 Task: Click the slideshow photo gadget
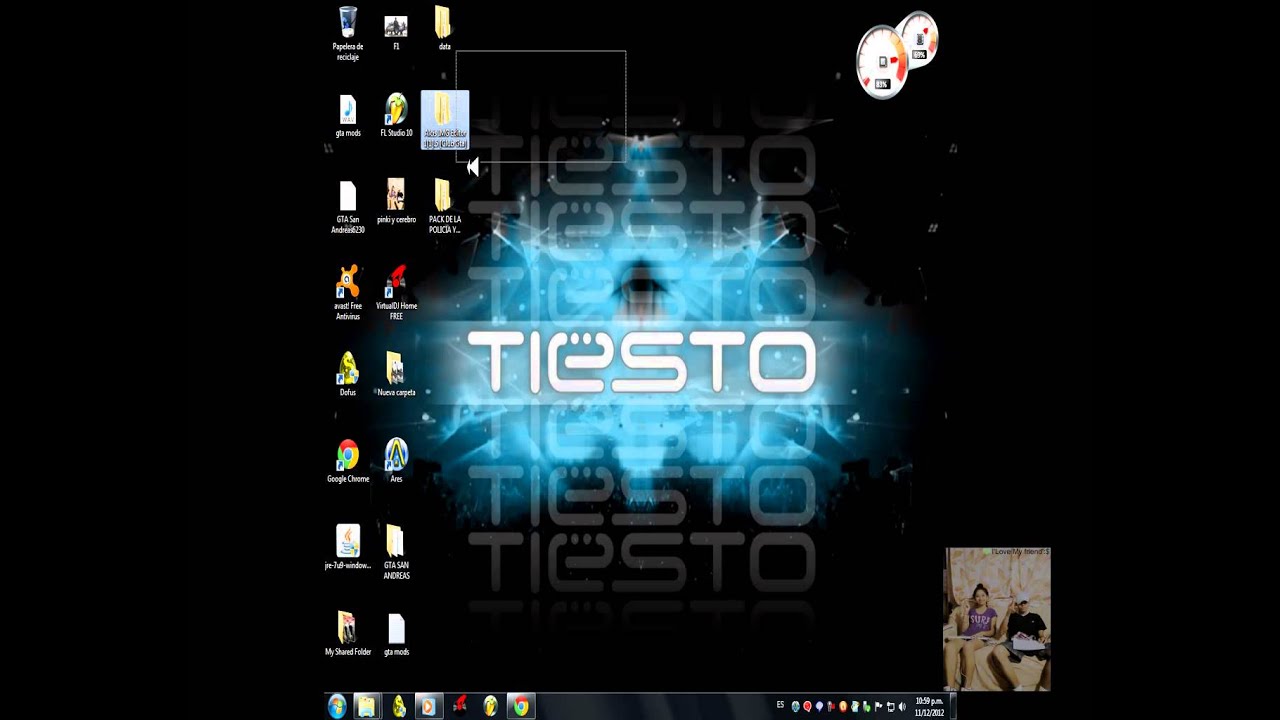[997, 619]
